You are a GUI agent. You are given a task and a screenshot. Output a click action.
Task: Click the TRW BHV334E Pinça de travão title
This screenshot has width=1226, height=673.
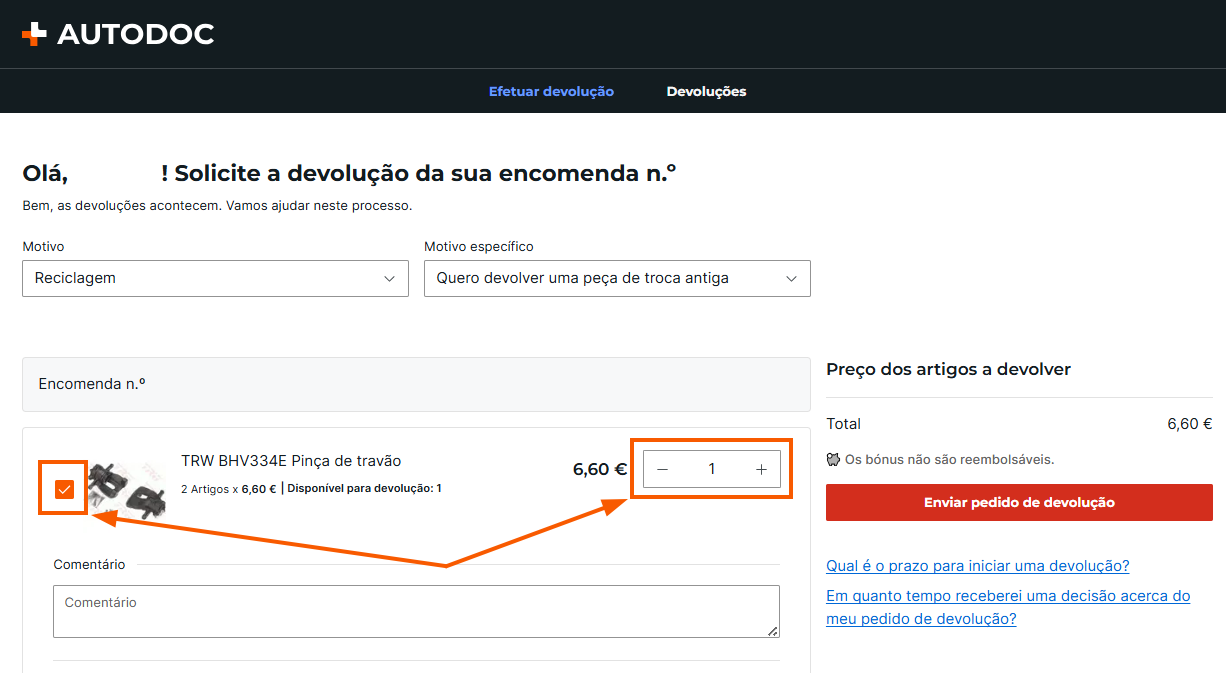[291, 461]
